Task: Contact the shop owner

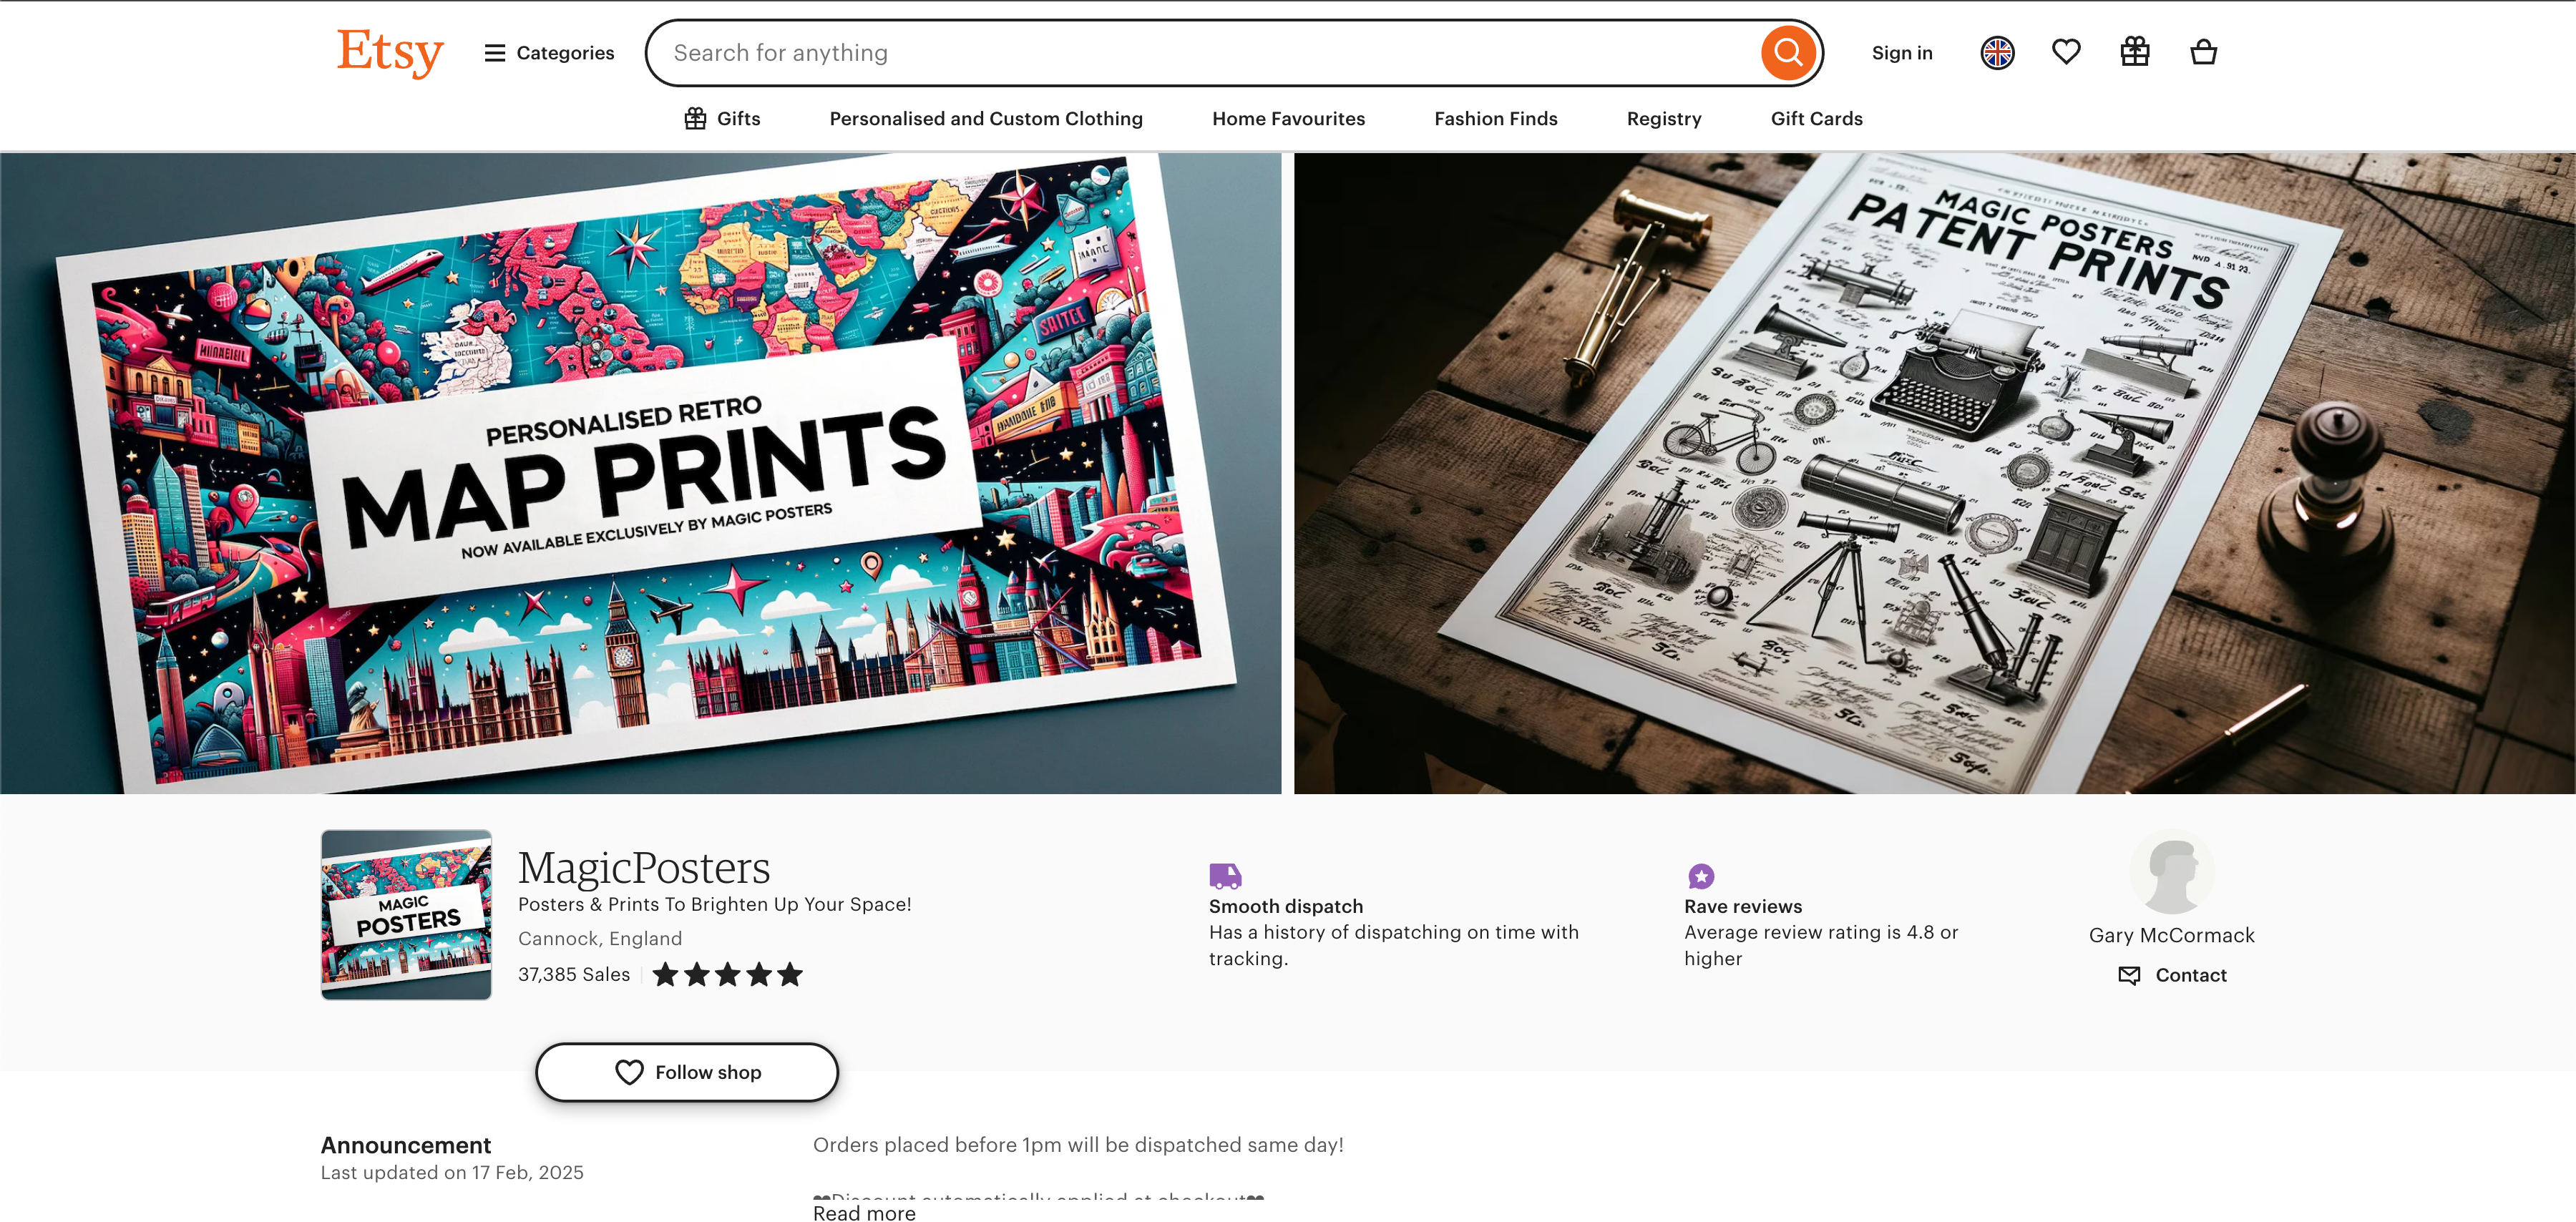Action: point(2172,975)
